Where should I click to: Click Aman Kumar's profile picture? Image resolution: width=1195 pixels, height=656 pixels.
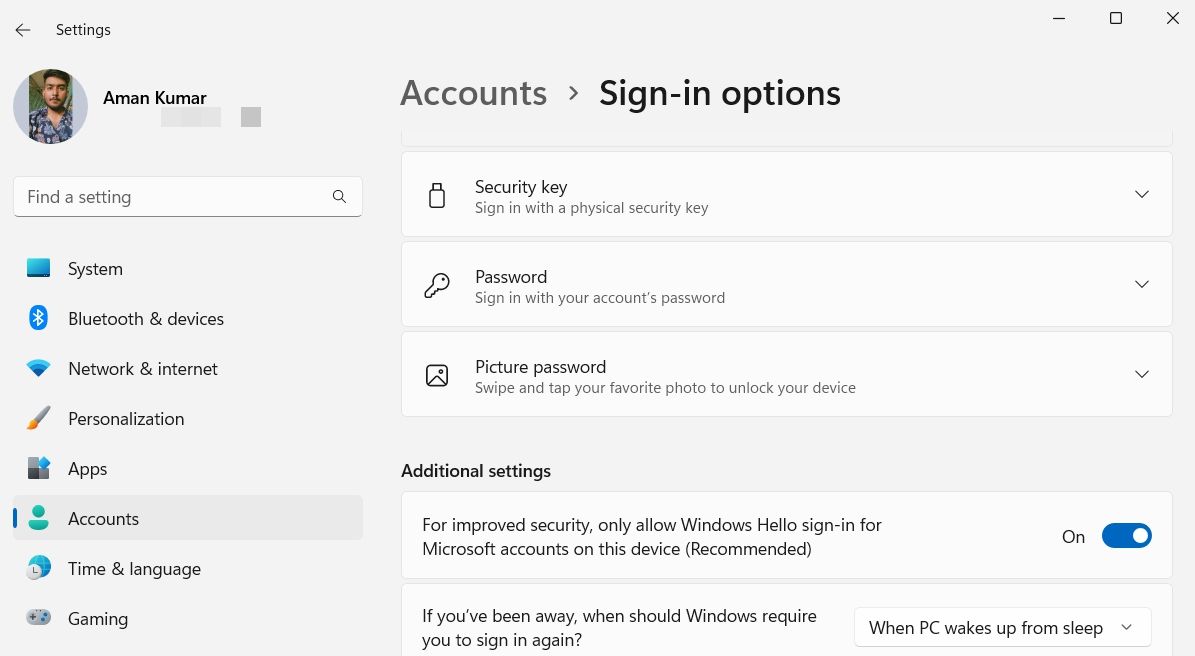click(x=50, y=106)
